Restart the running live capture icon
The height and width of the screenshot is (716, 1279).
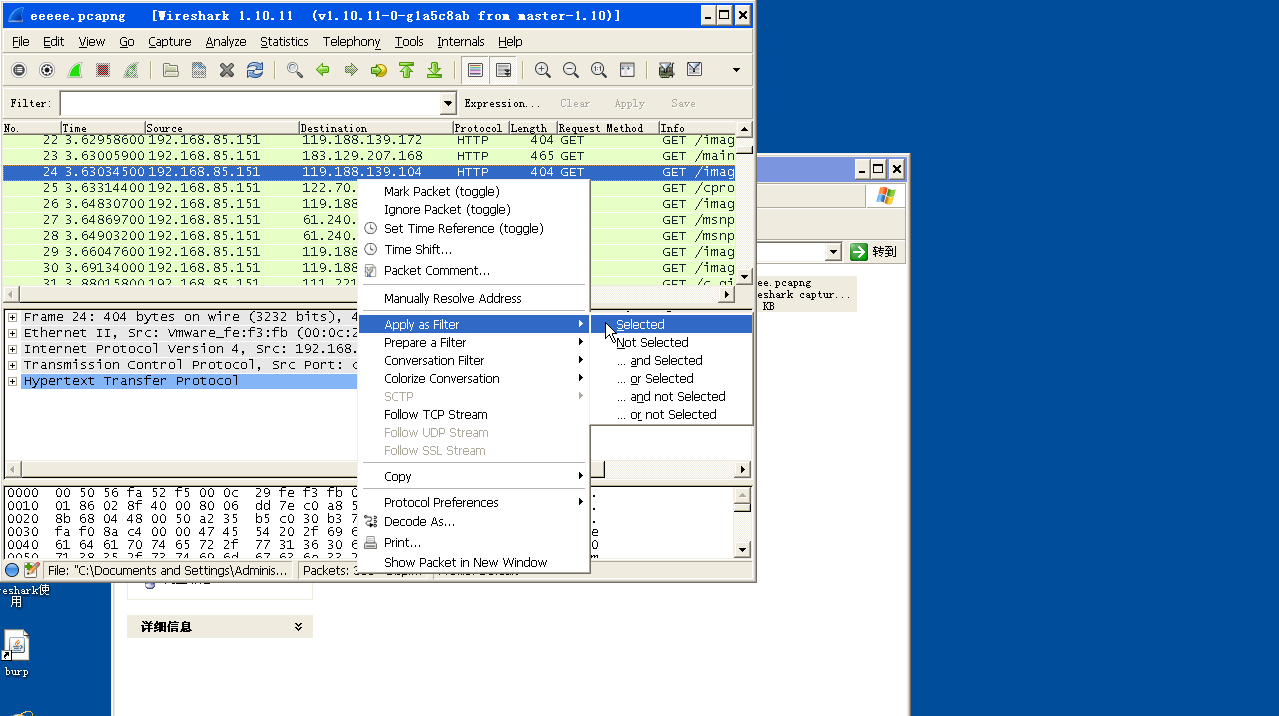pos(131,70)
